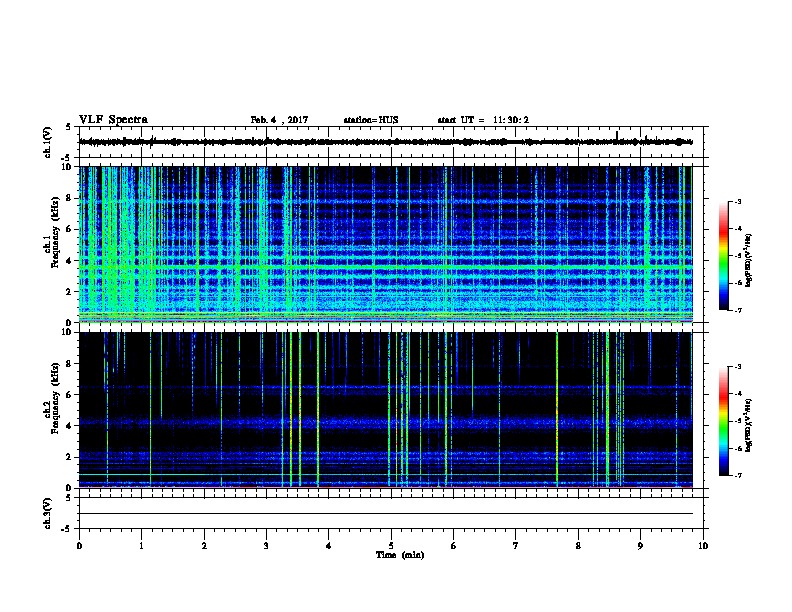
Task: Click the "-3" label on the ch.1 color bar
Action: click(x=737, y=201)
